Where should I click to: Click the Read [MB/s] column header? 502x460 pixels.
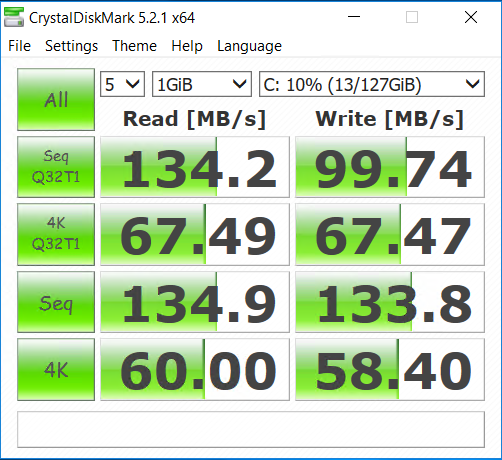click(195, 119)
